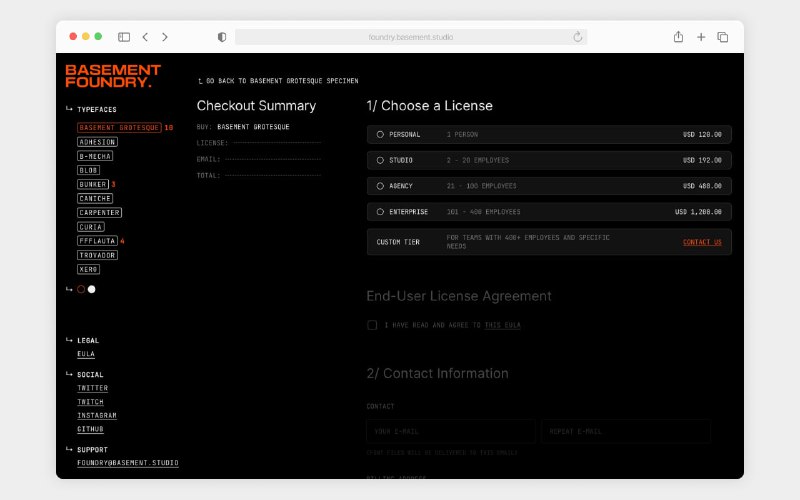This screenshot has height=500, width=800.
Task: Open the browser share icon
Action: point(678,37)
